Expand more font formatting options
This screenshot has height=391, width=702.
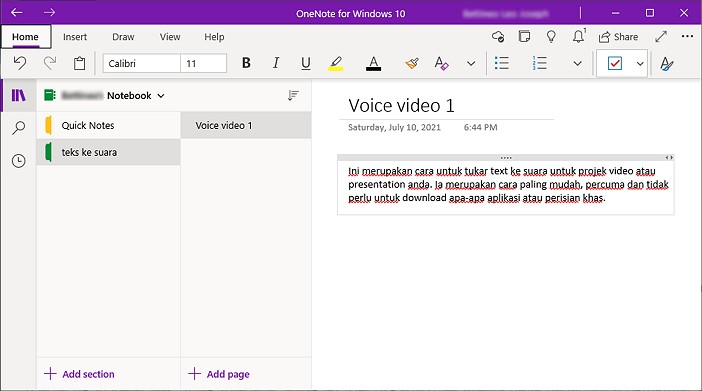pos(471,64)
